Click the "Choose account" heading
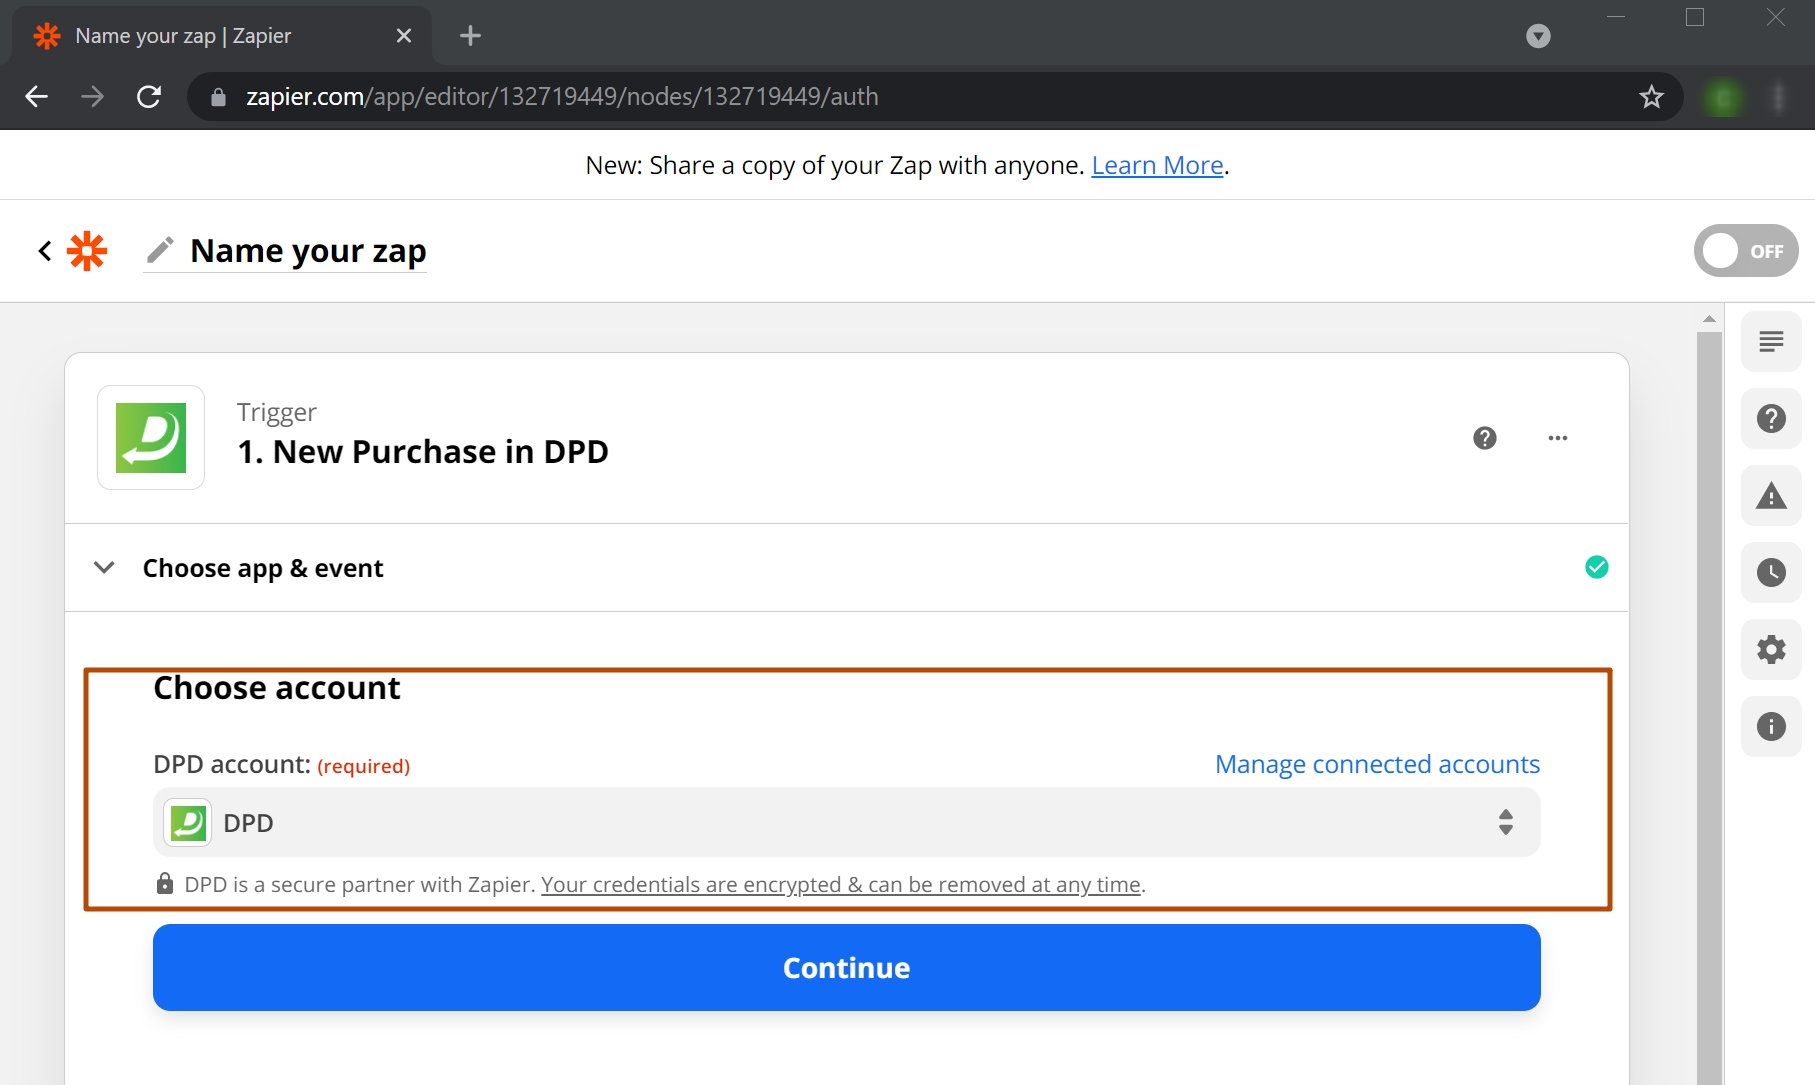Screen dimensions: 1815x1085 pos(277,688)
